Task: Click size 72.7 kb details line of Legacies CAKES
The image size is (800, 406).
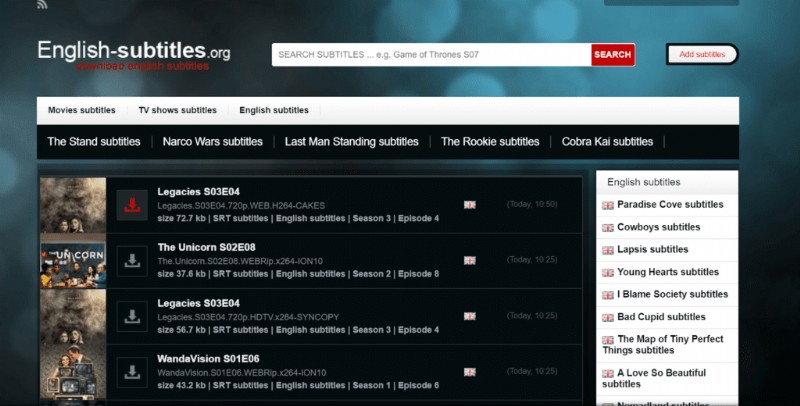Action: 298,218
